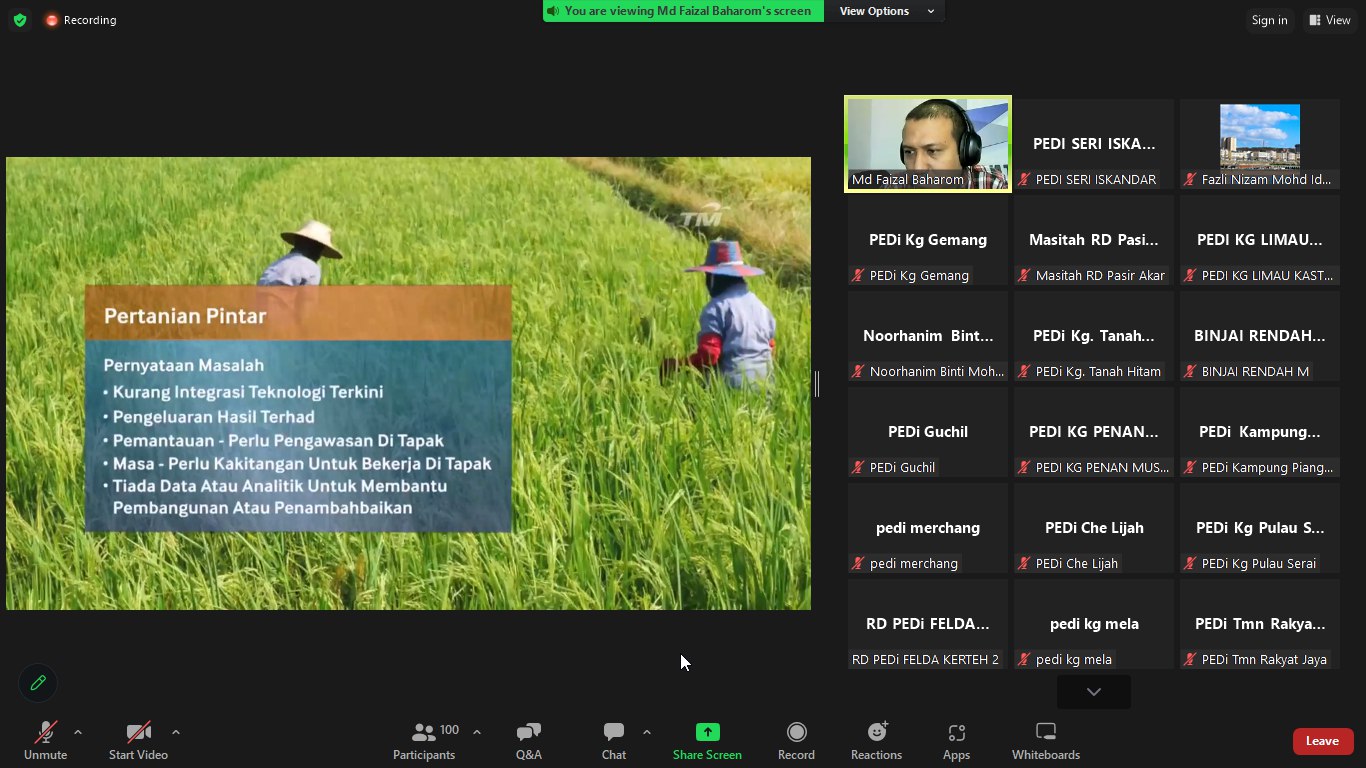Screen dimensions: 1366x768
Task: Open the Apps panel
Action: tap(956, 741)
